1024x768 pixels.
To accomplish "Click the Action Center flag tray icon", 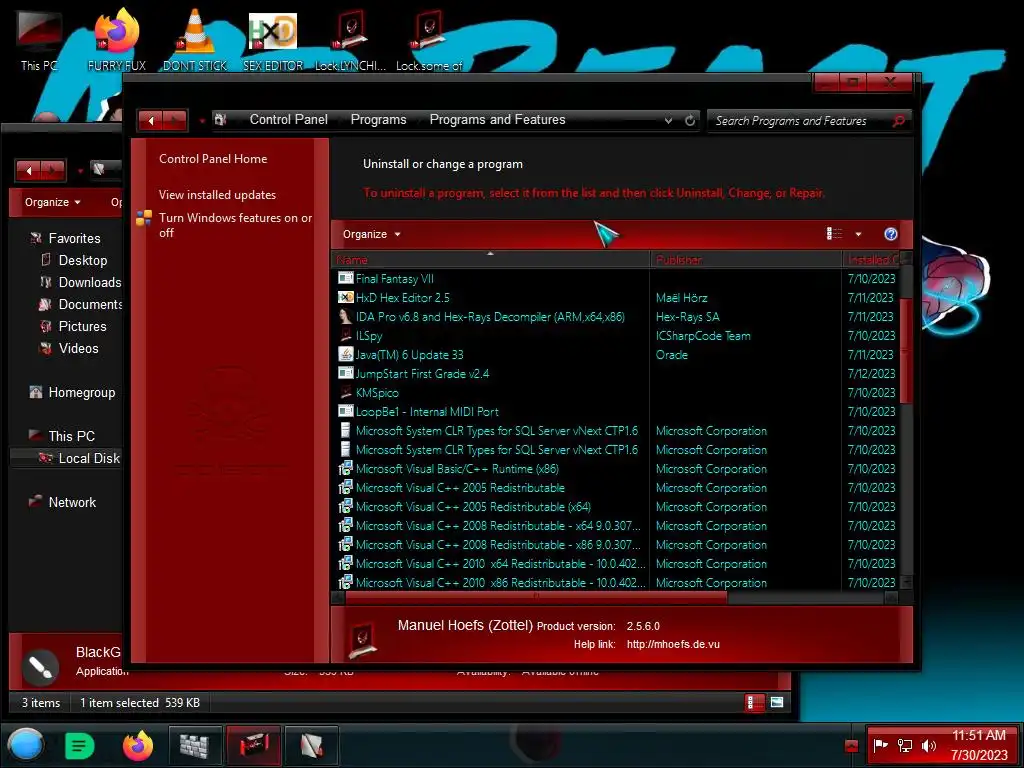I will click(x=881, y=745).
